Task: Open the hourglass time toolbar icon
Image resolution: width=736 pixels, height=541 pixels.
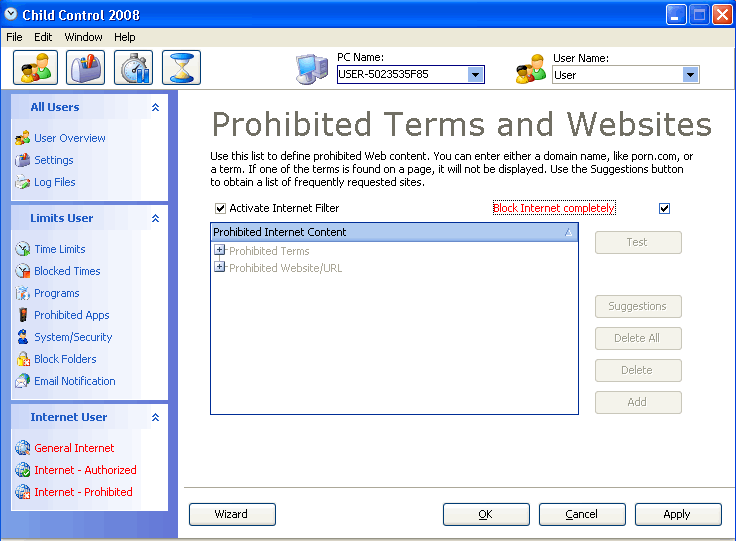Action: 181,68
